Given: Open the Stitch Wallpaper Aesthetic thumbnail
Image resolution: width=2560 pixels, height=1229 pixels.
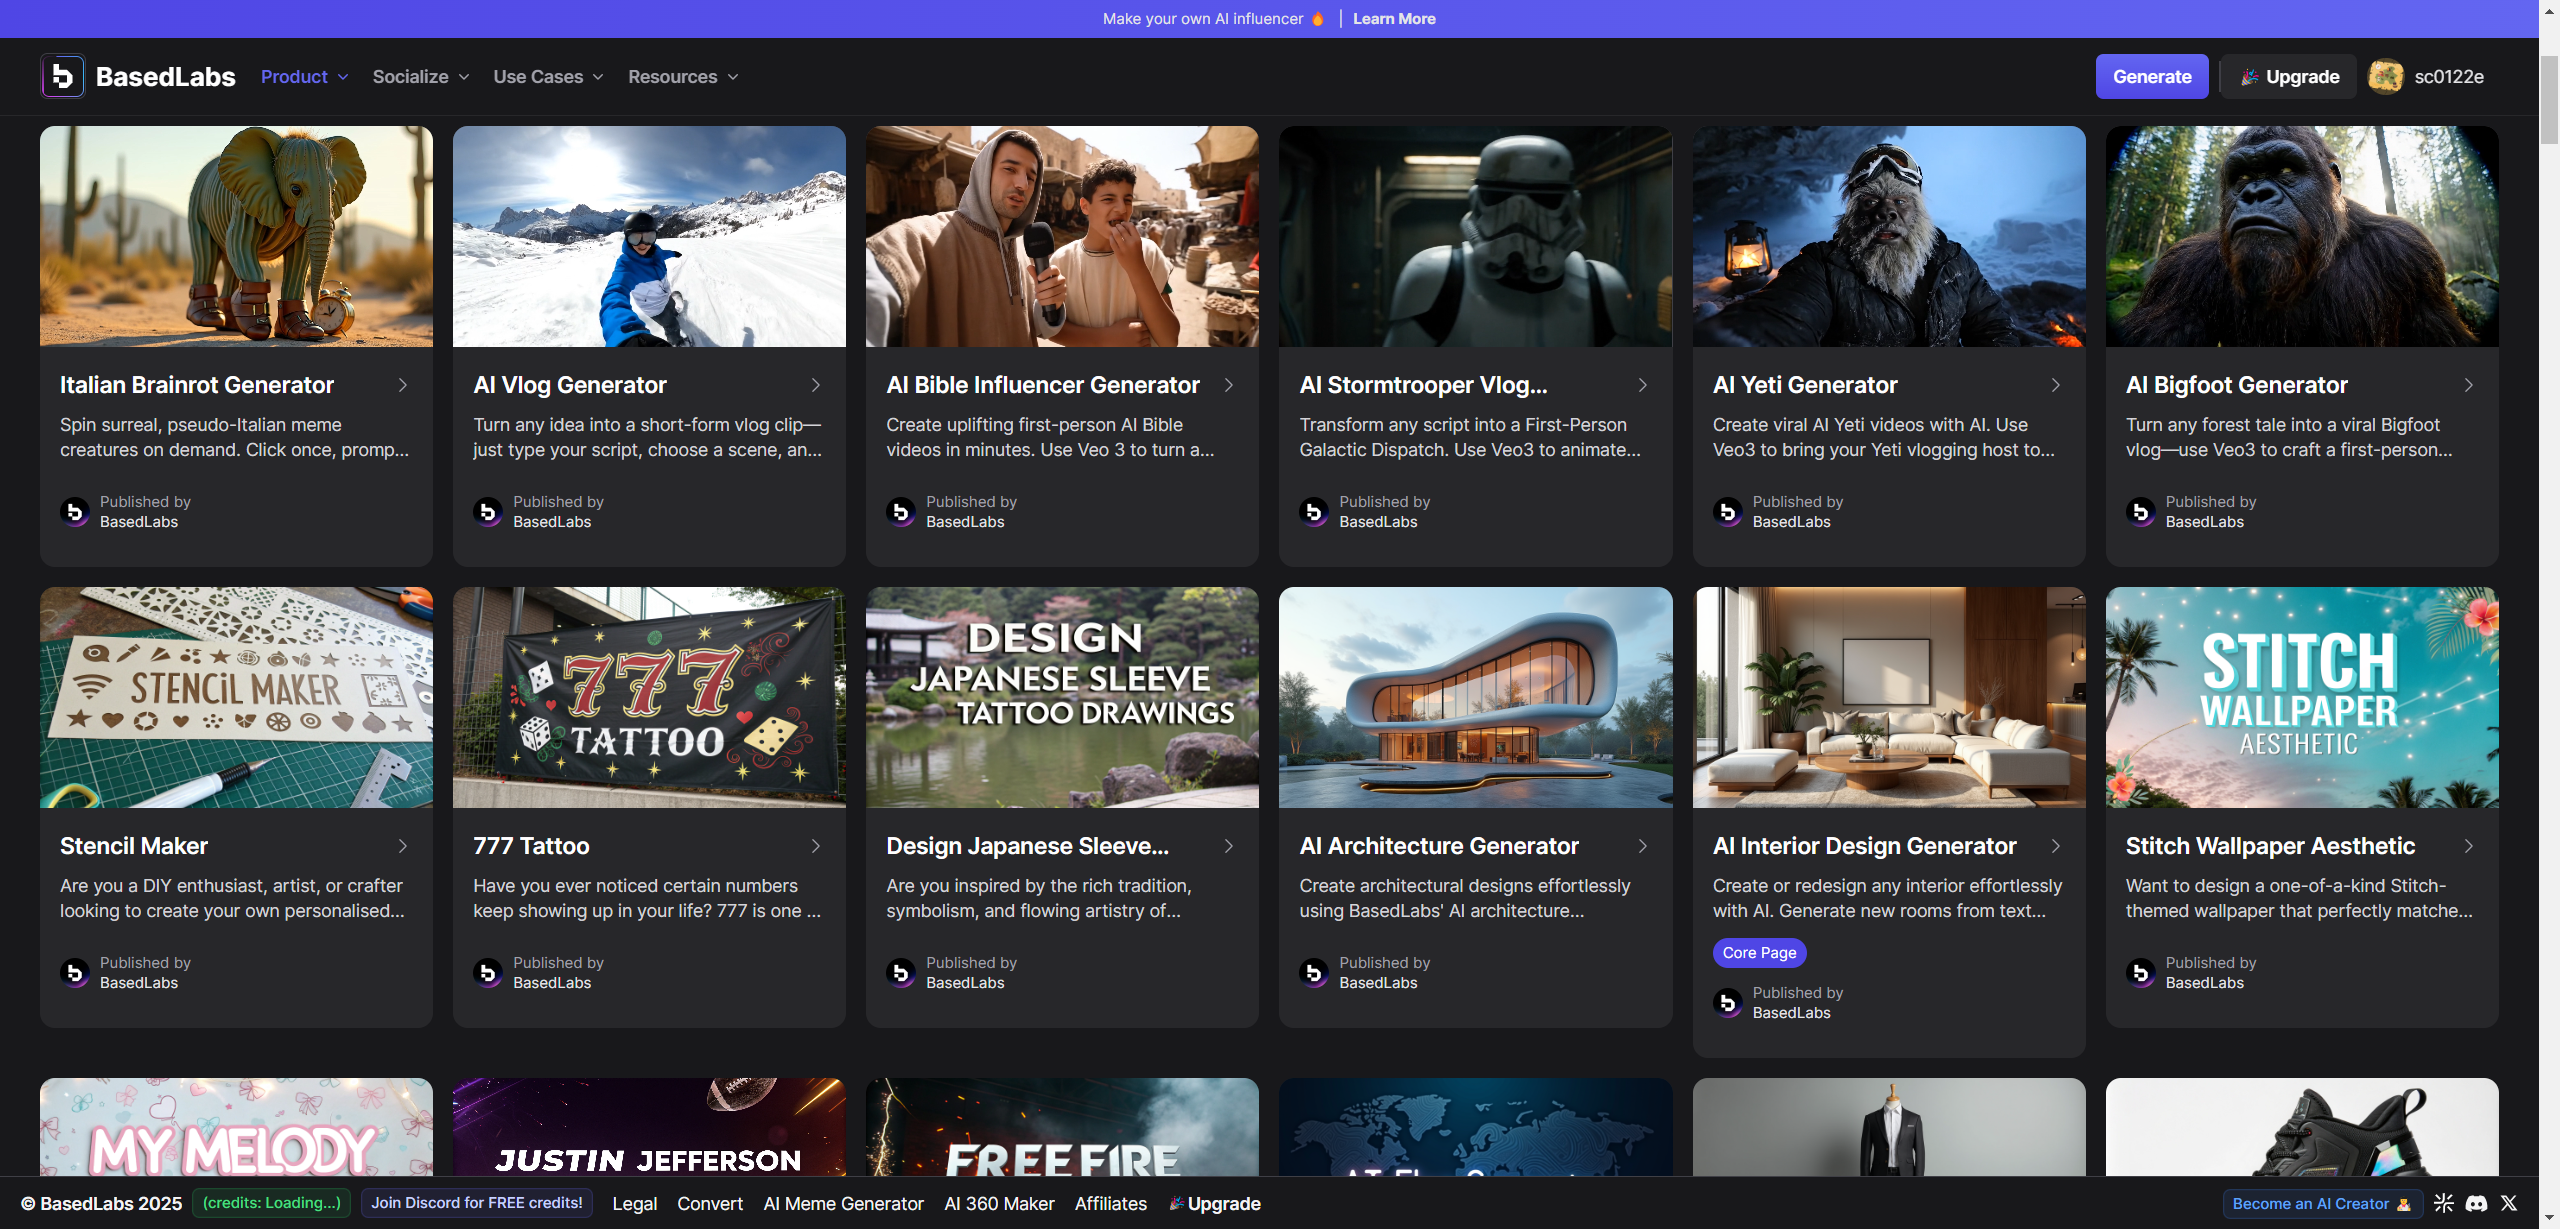Looking at the screenshot, I should click(2302, 698).
